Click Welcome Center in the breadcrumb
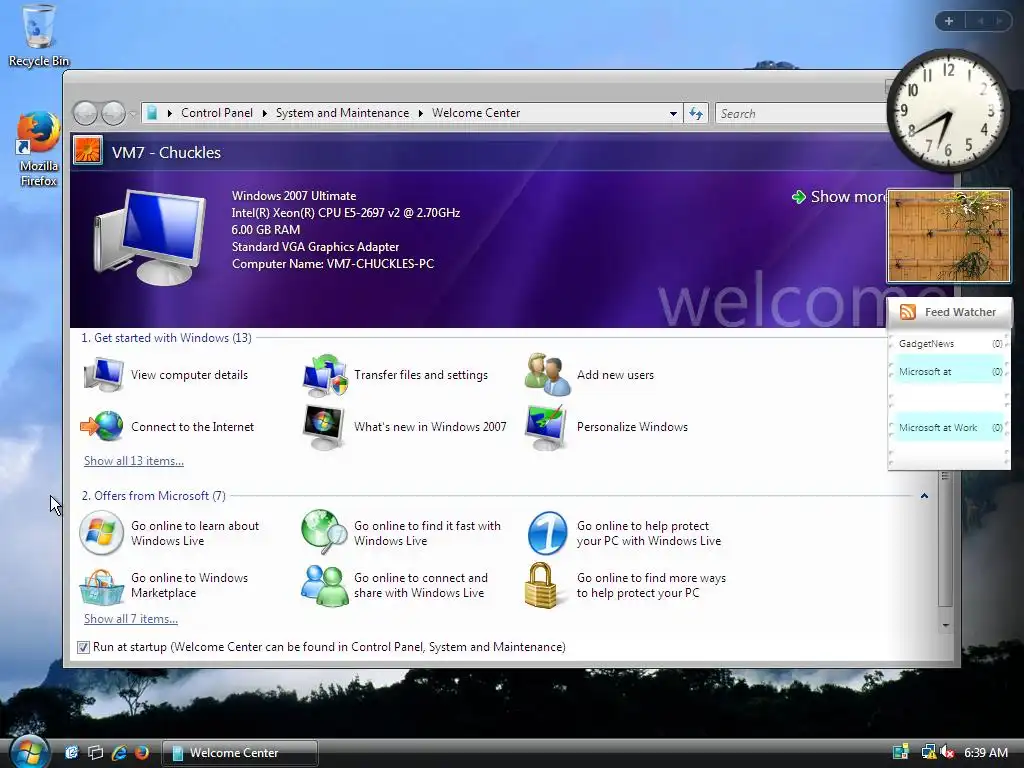Screen dimensions: 1024x768 tap(476, 113)
